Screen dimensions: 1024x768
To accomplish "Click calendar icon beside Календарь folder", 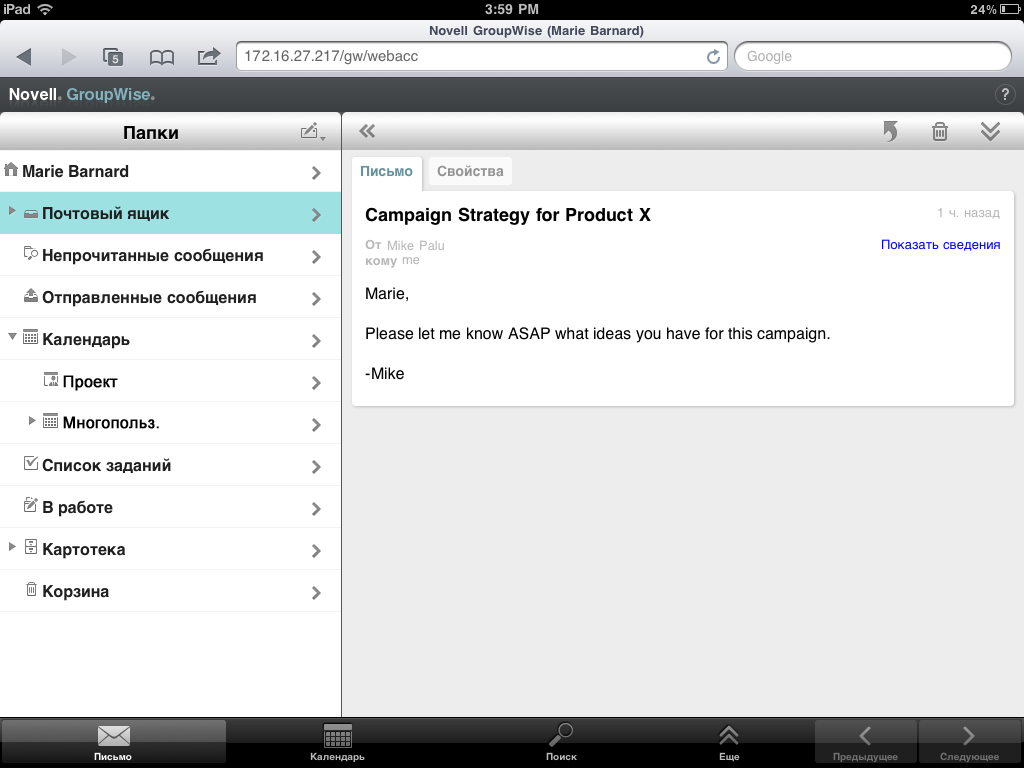I will tap(31, 338).
